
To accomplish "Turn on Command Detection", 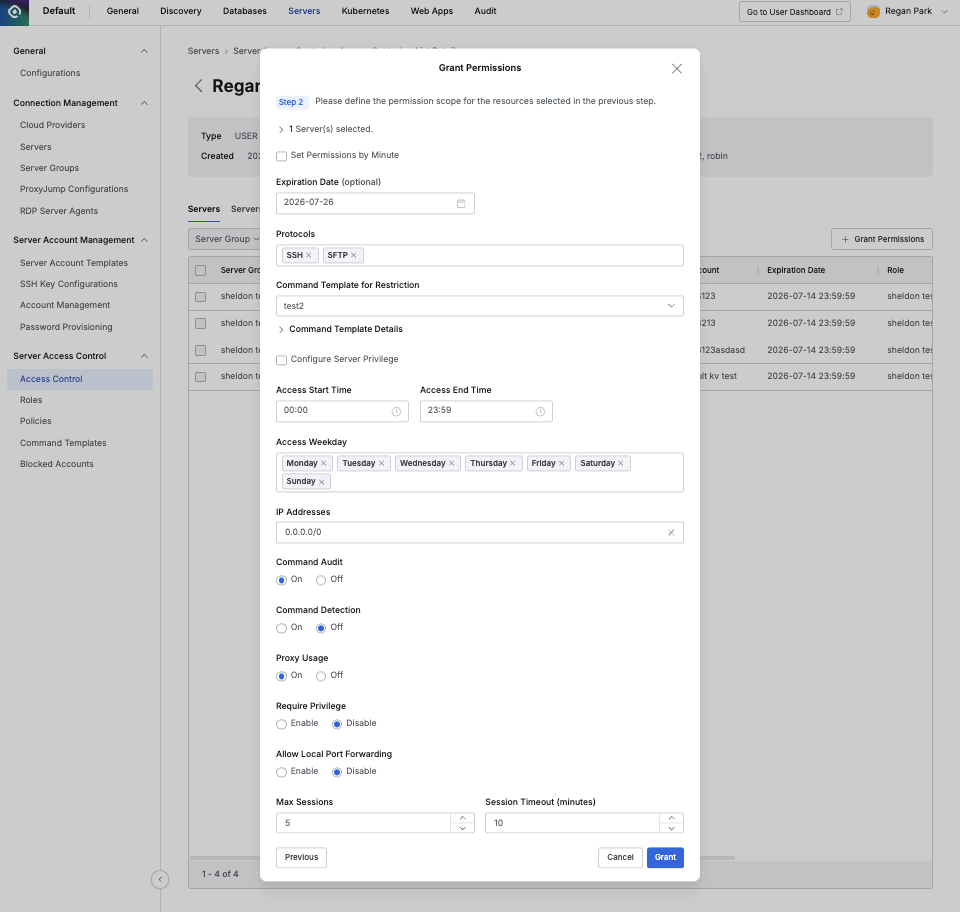I will pyautogui.click(x=281, y=627).
